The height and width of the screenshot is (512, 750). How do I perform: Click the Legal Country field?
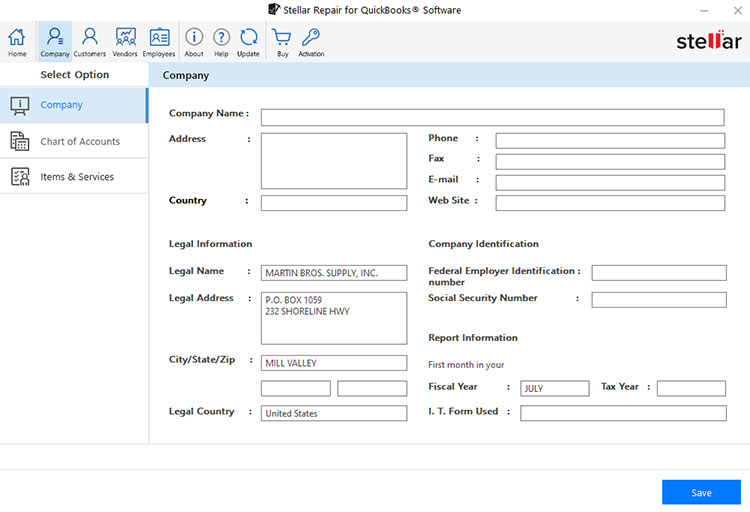(334, 413)
